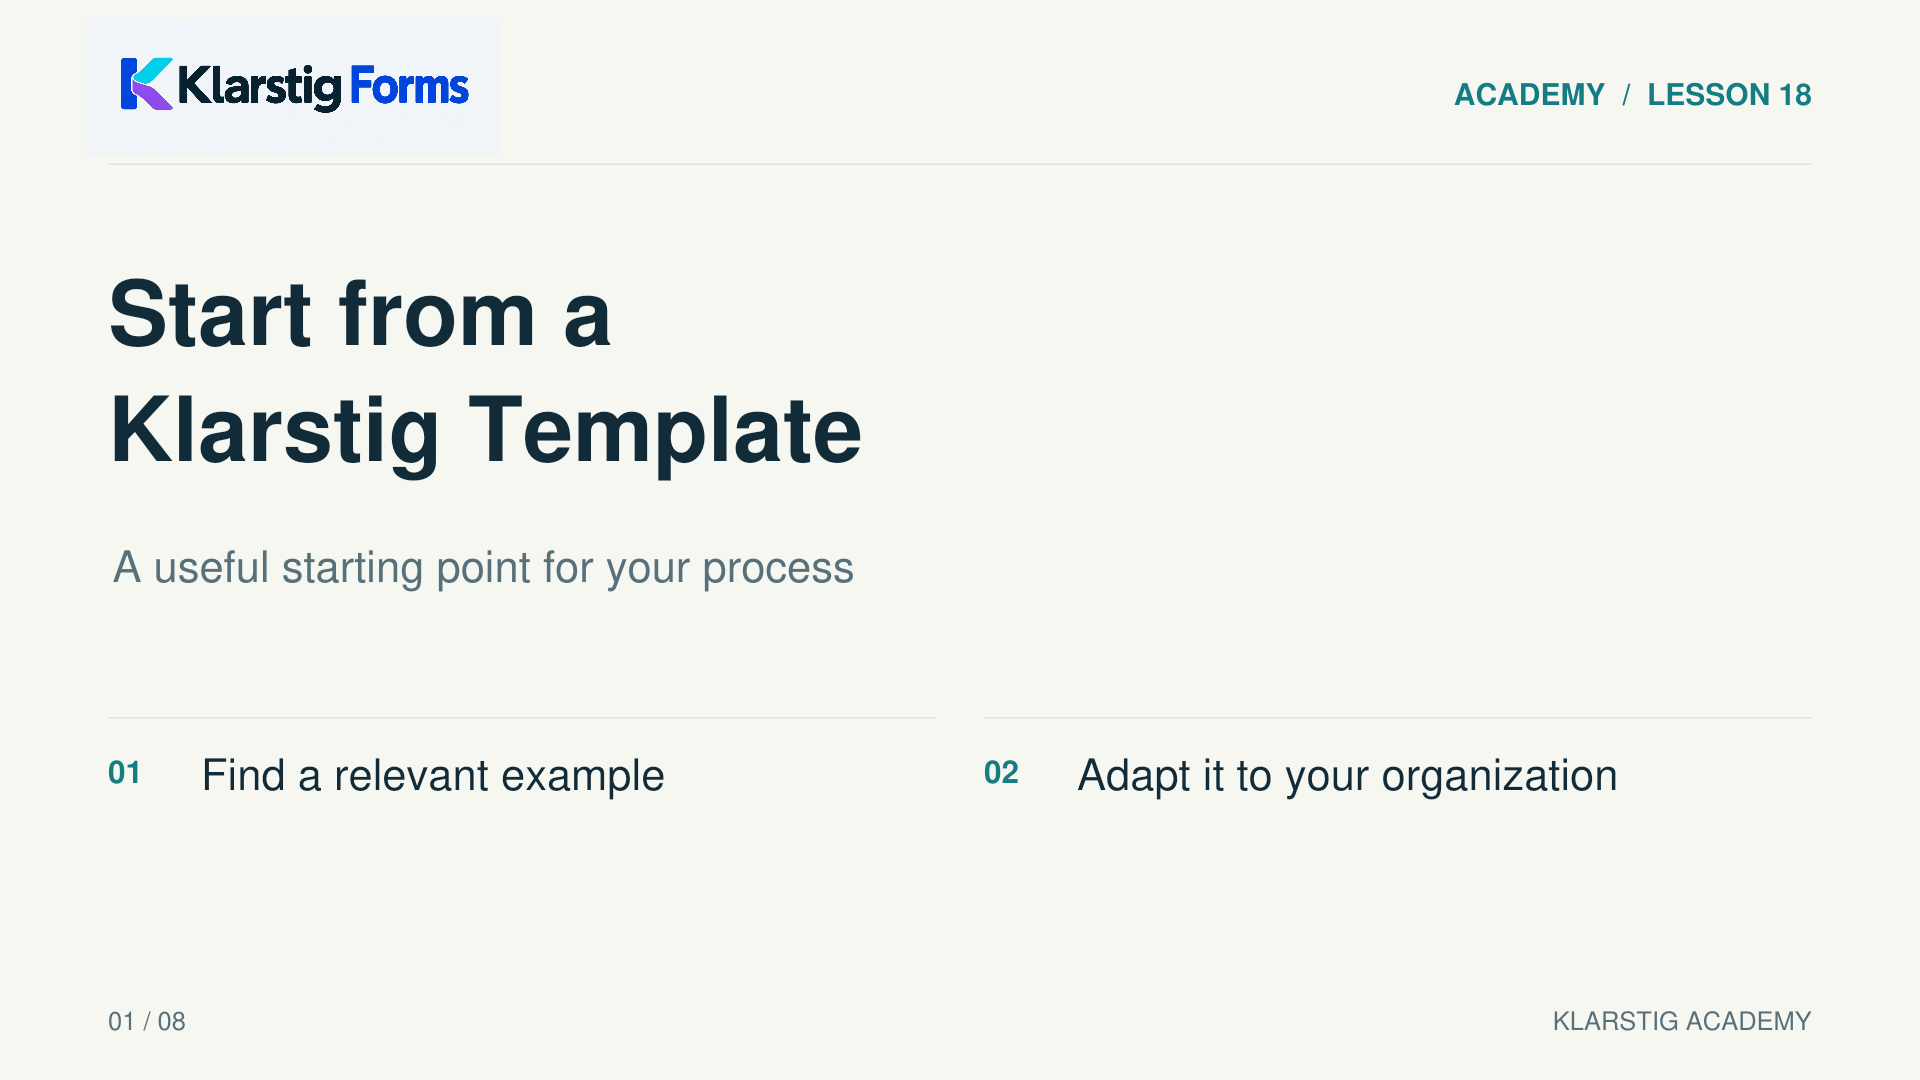This screenshot has width=1920, height=1080.
Task: Click the slash separator between ACADEMY and LESSON
Action: pos(1626,95)
